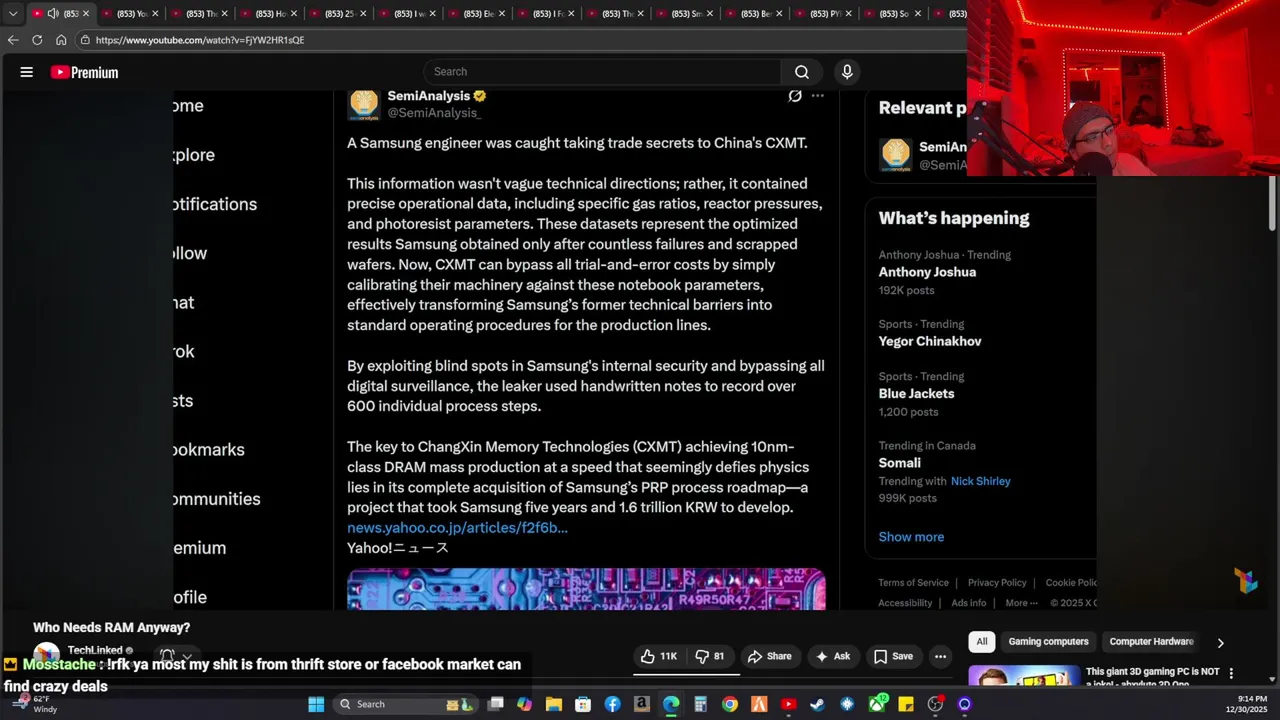Open the YouTube hamburger guide menu

(27, 72)
